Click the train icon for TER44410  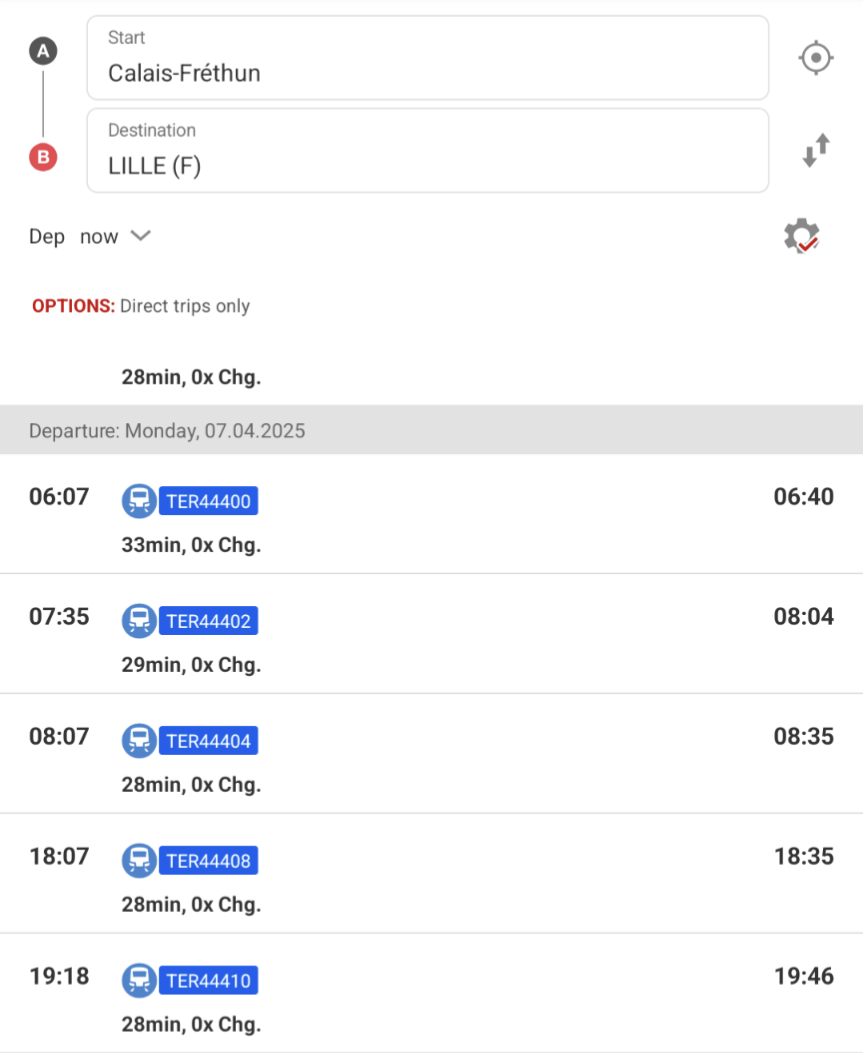click(139, 980)
